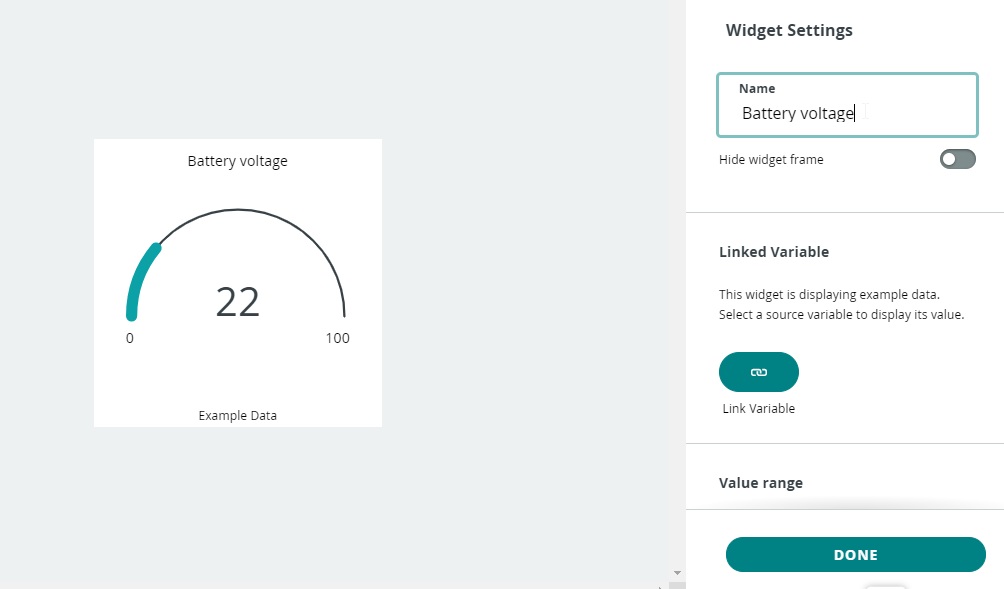Screen dimensions: 1004x589
Task: Click the gauge maximum label 100
Action: point(337,338)
